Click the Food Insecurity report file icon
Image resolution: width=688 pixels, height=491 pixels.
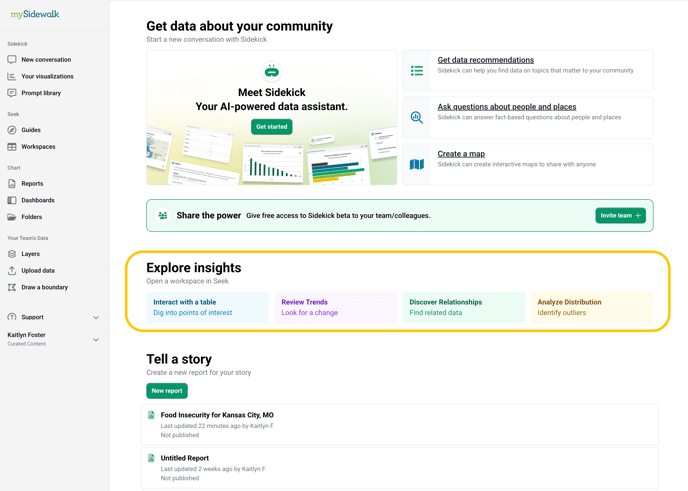[x=151, y=415]
